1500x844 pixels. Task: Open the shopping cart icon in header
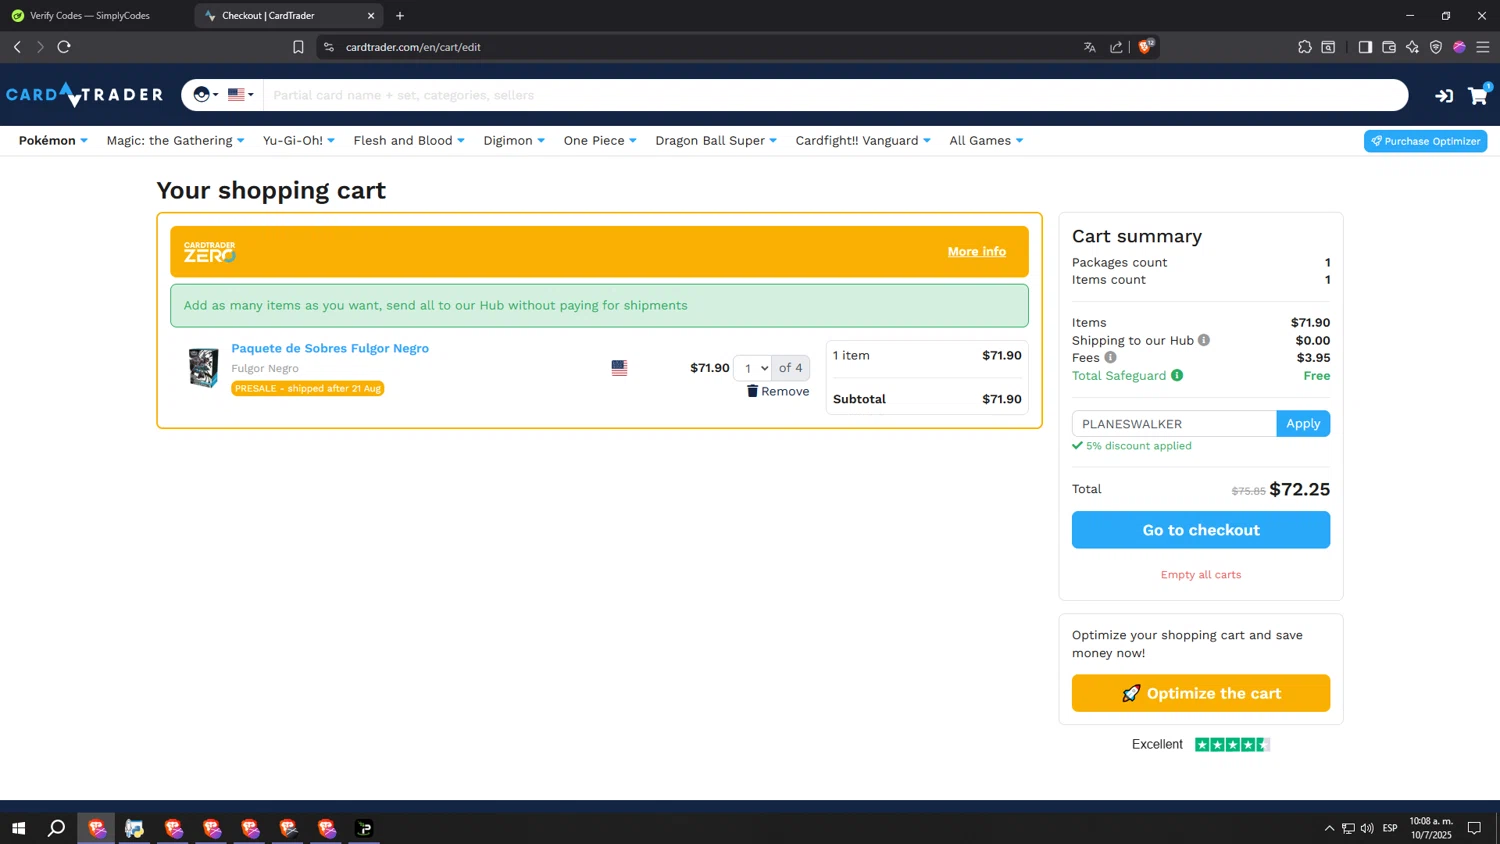(x=1478, y=96)
